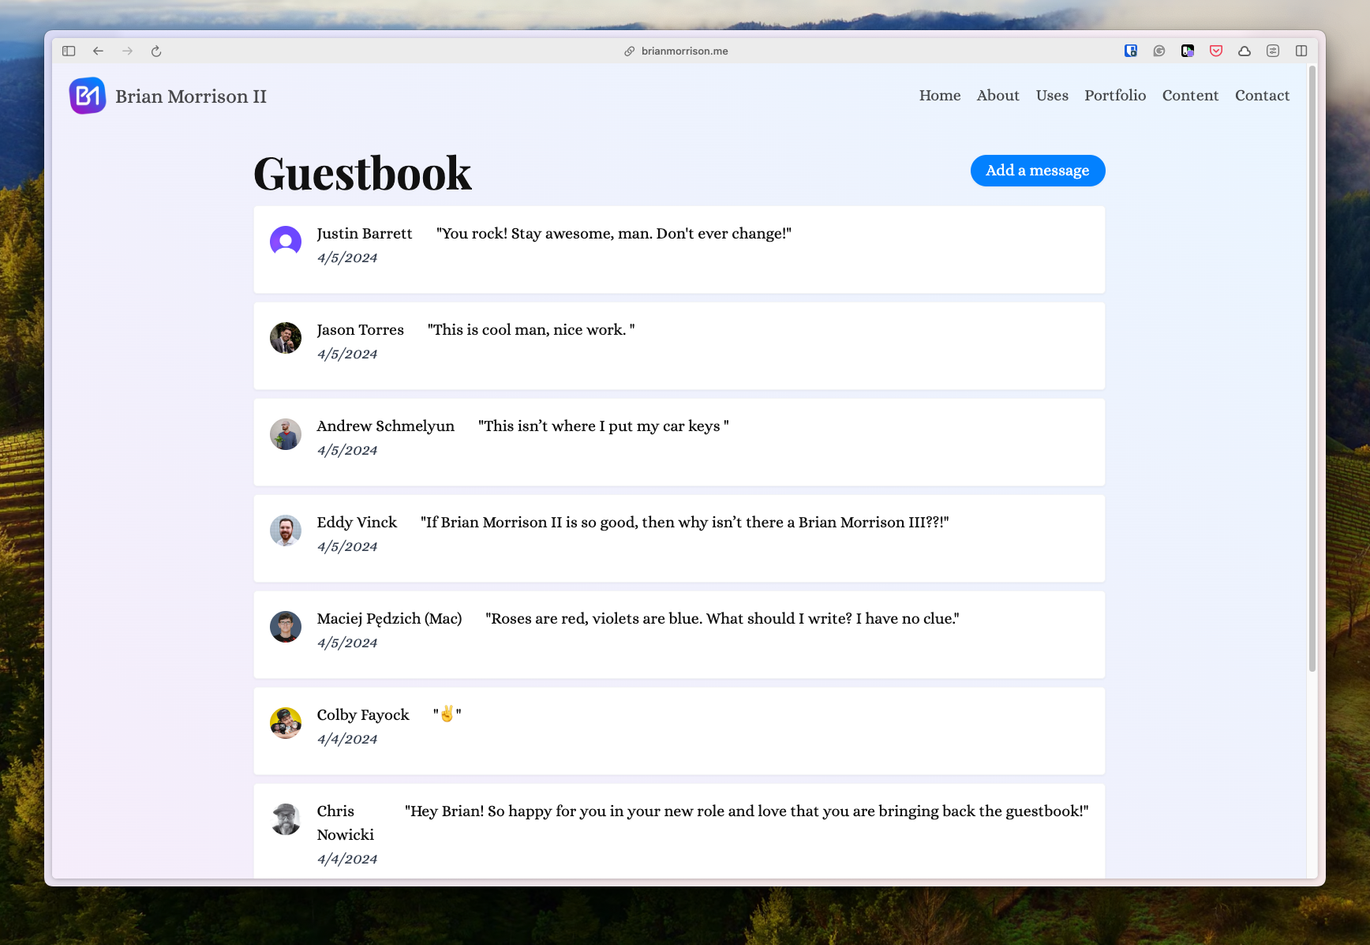The height and width of the screenshot is (945, 1370).
Task: Click the name Colby Fayock
Action: [363, 715]
